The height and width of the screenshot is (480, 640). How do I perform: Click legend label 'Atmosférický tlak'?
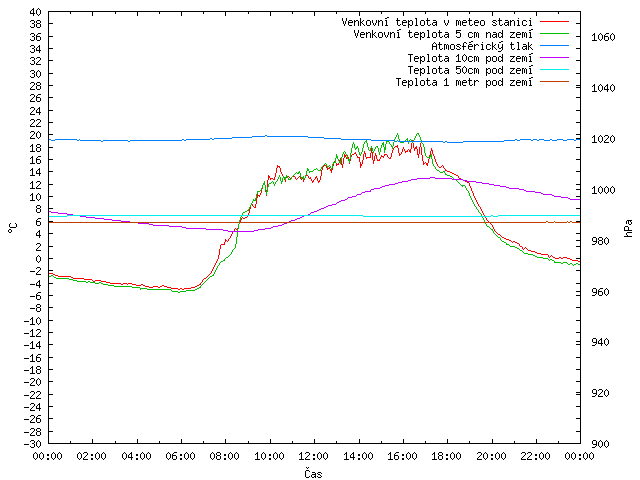coord(482,46)
